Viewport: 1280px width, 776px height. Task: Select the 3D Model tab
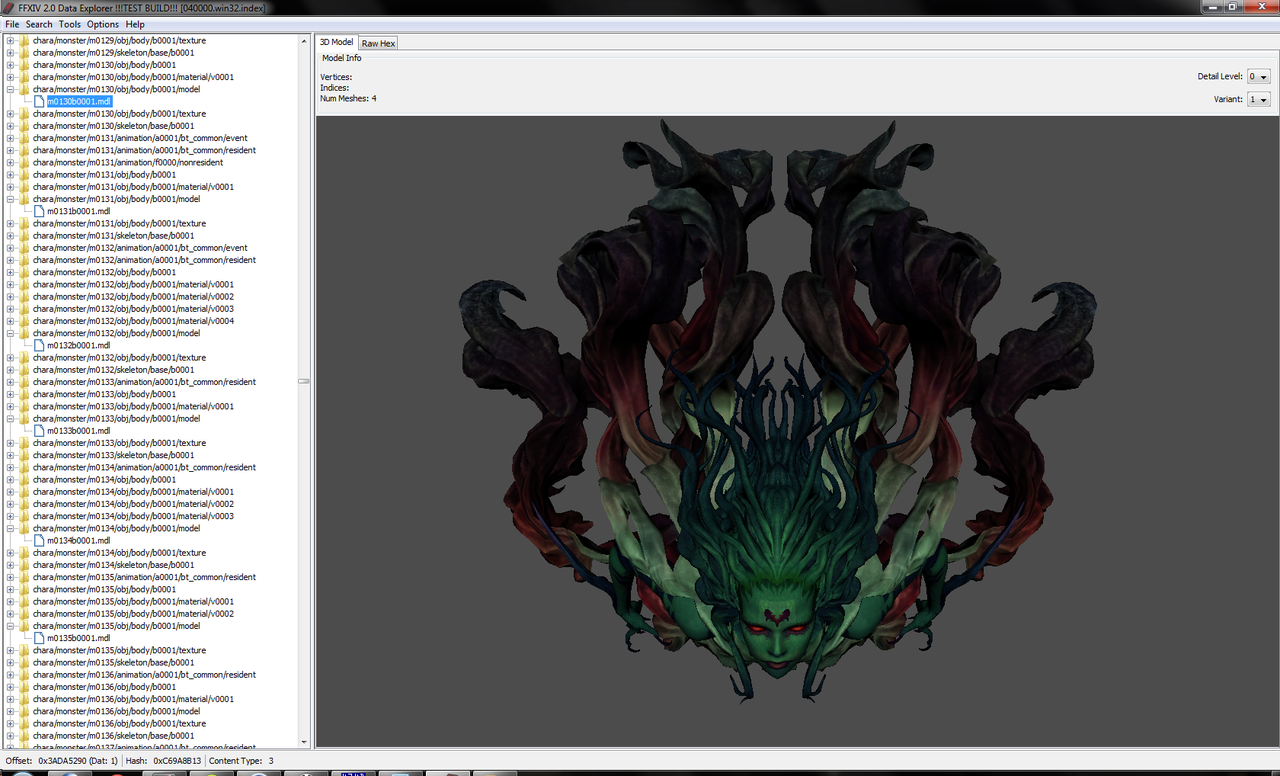click(x=336, y=42)
